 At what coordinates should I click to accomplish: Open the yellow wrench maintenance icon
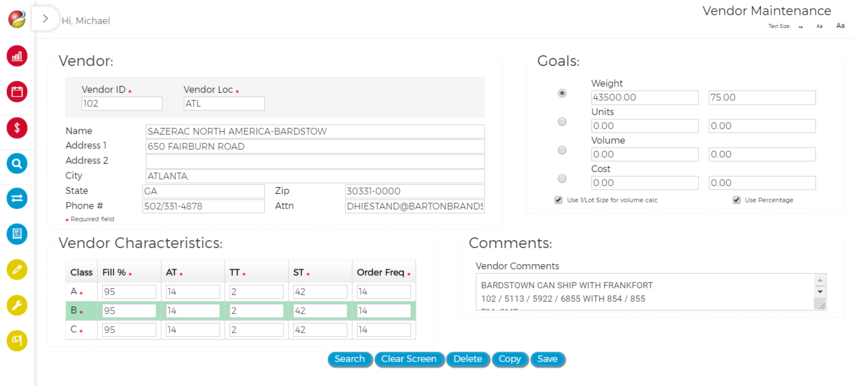click(x=17, y=305)
